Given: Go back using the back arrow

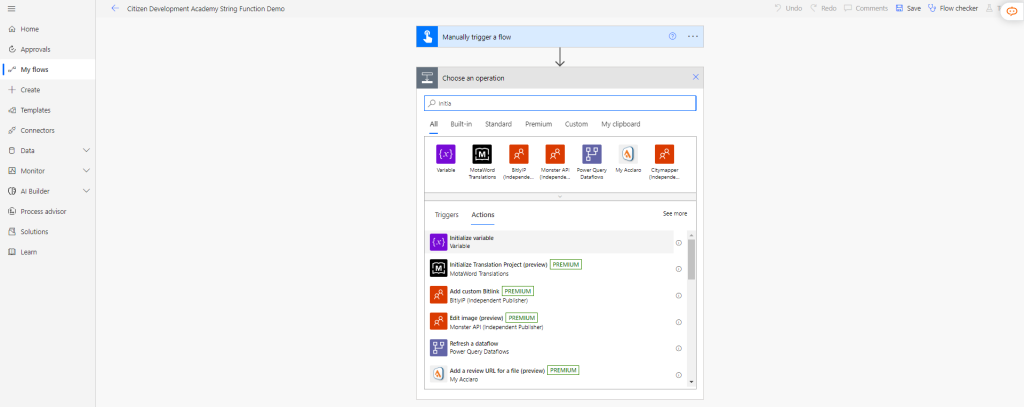Looking at the screenshot, I should click(116, 8).
